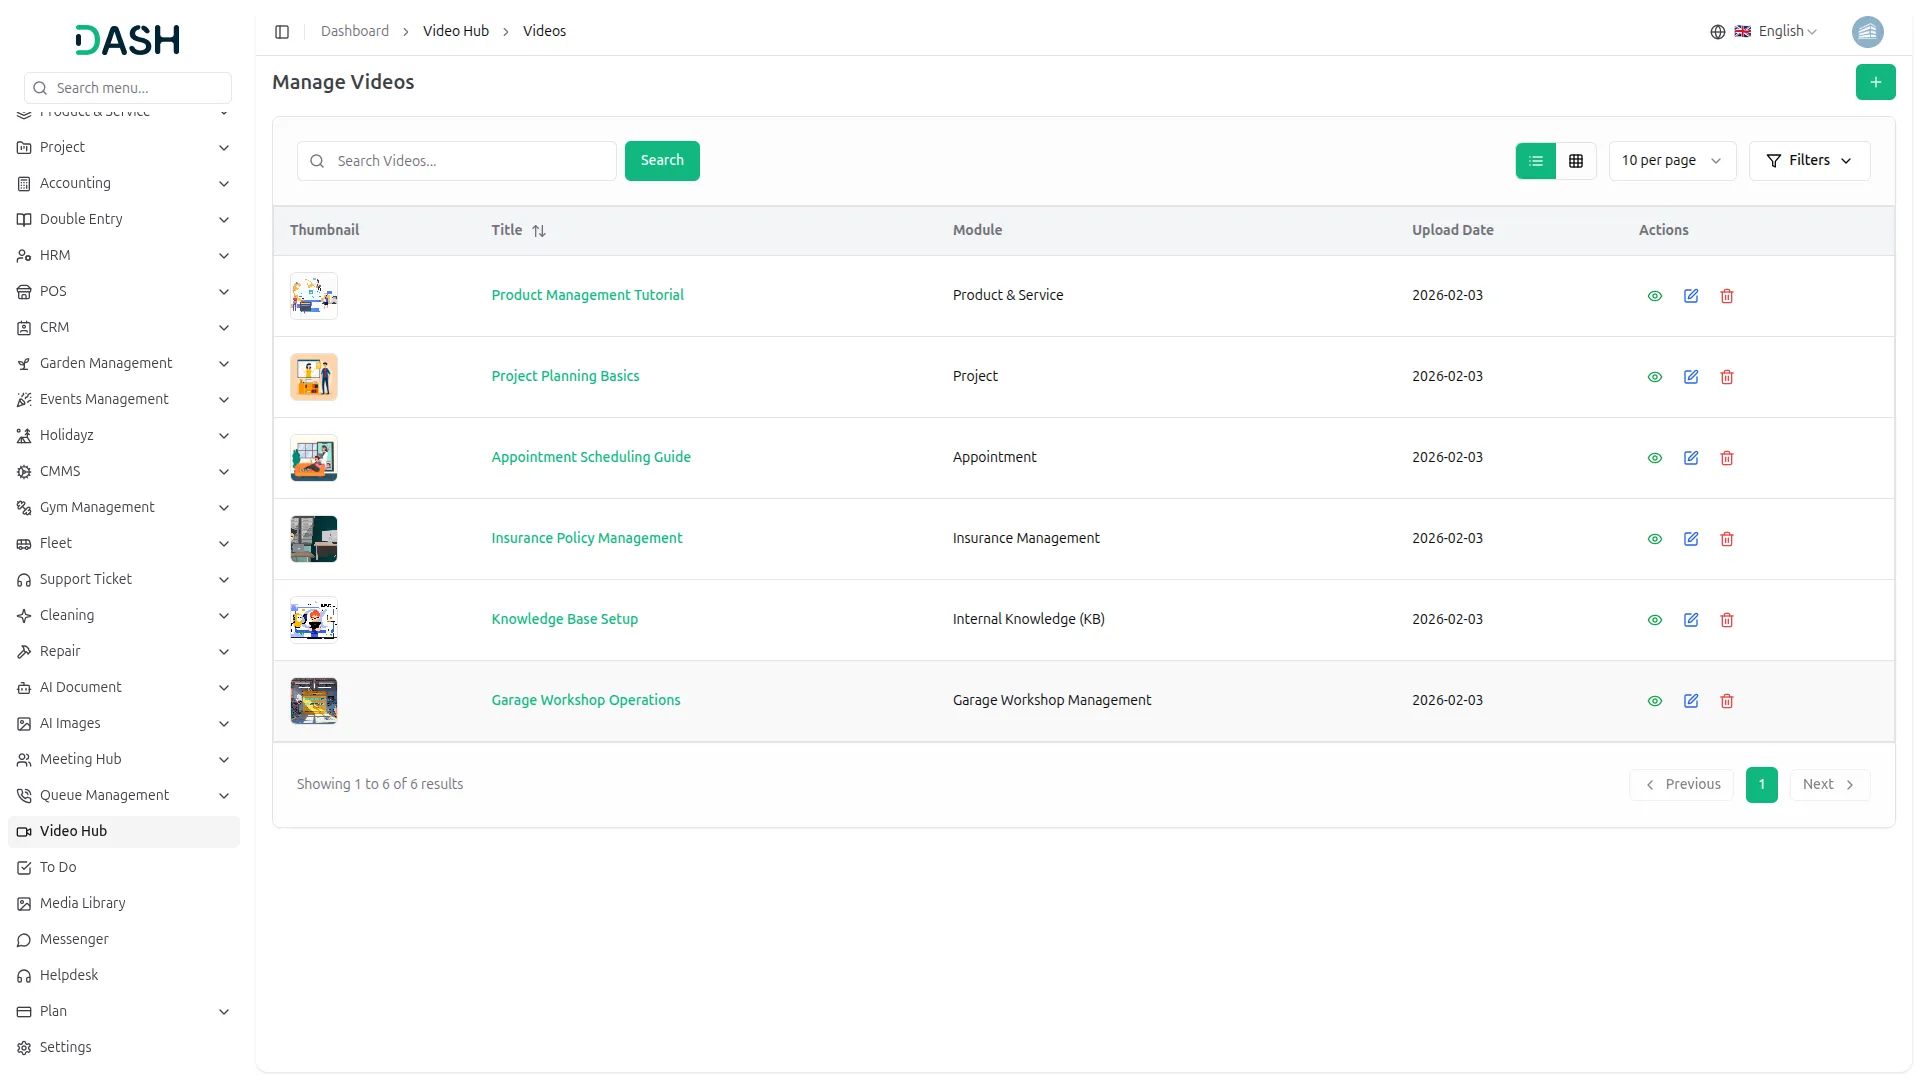Collapse the sidebar panel icon
The width and height of the screenshot is (1920, 1080).
pyautogui.click(x=282, y=32)
